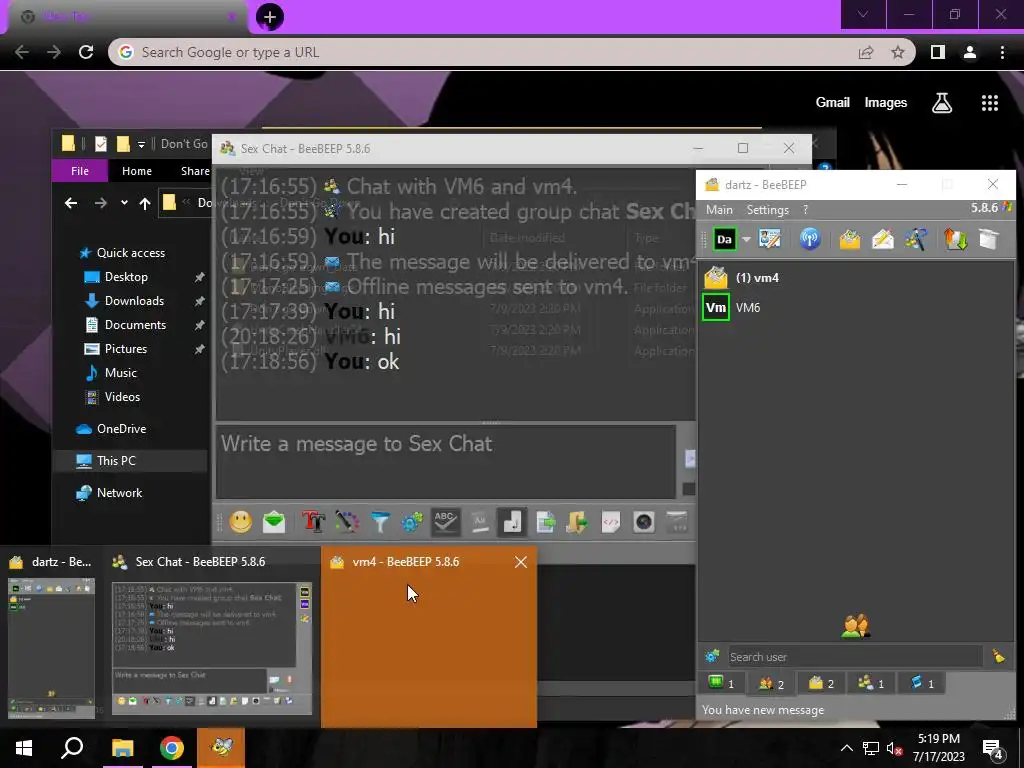1024x768 pixels.
Task: Expand recent locations chevron in Explorer
Action: coord(124,203)
